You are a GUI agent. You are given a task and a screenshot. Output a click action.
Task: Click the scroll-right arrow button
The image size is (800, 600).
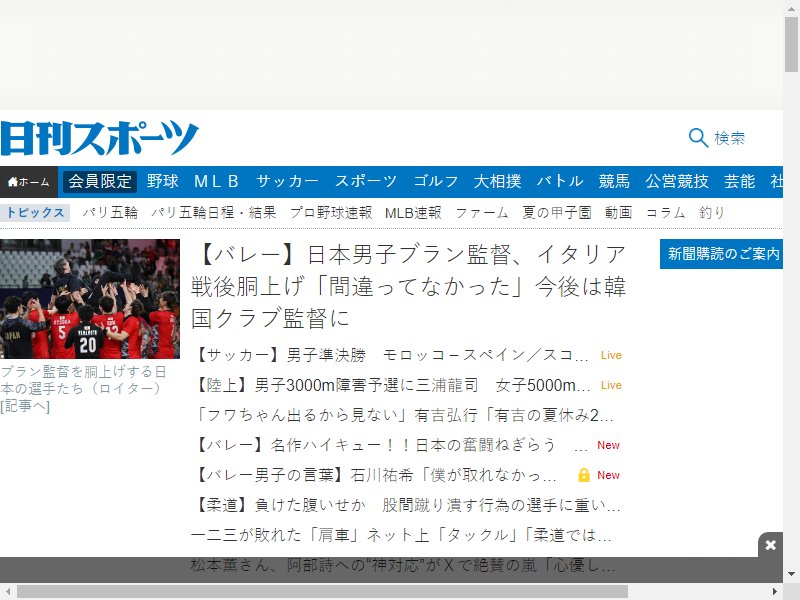(775, 592)
